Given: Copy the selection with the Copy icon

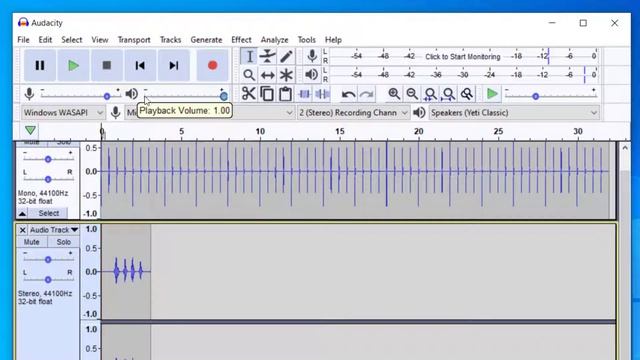Looking at the screenshot, I should [x=267, y=94].
